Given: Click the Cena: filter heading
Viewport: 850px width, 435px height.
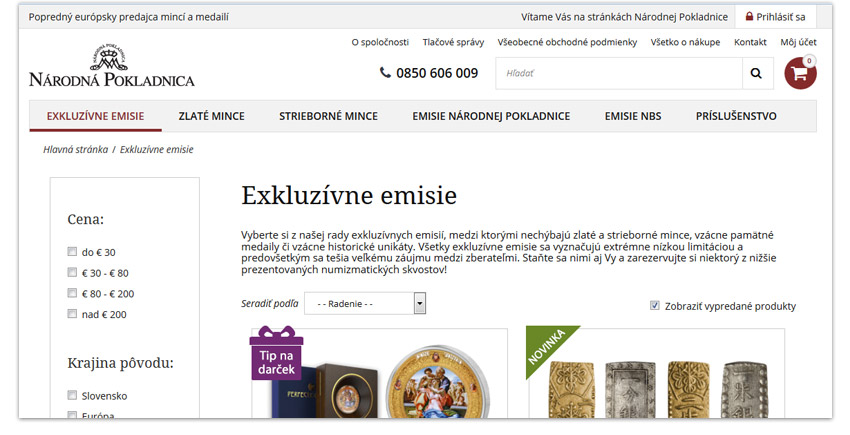Looking at the screenshot, I should click(x=86, y=219).
